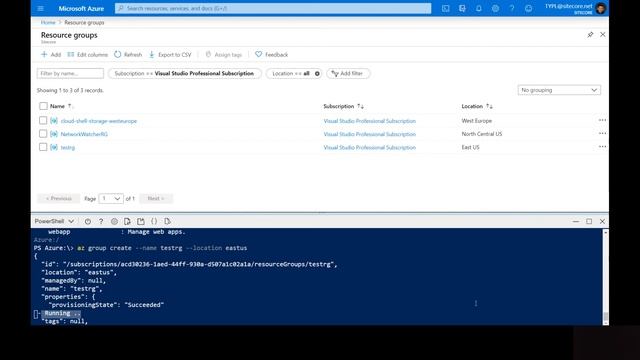Remove the Location filter

[x=317, y=73]
